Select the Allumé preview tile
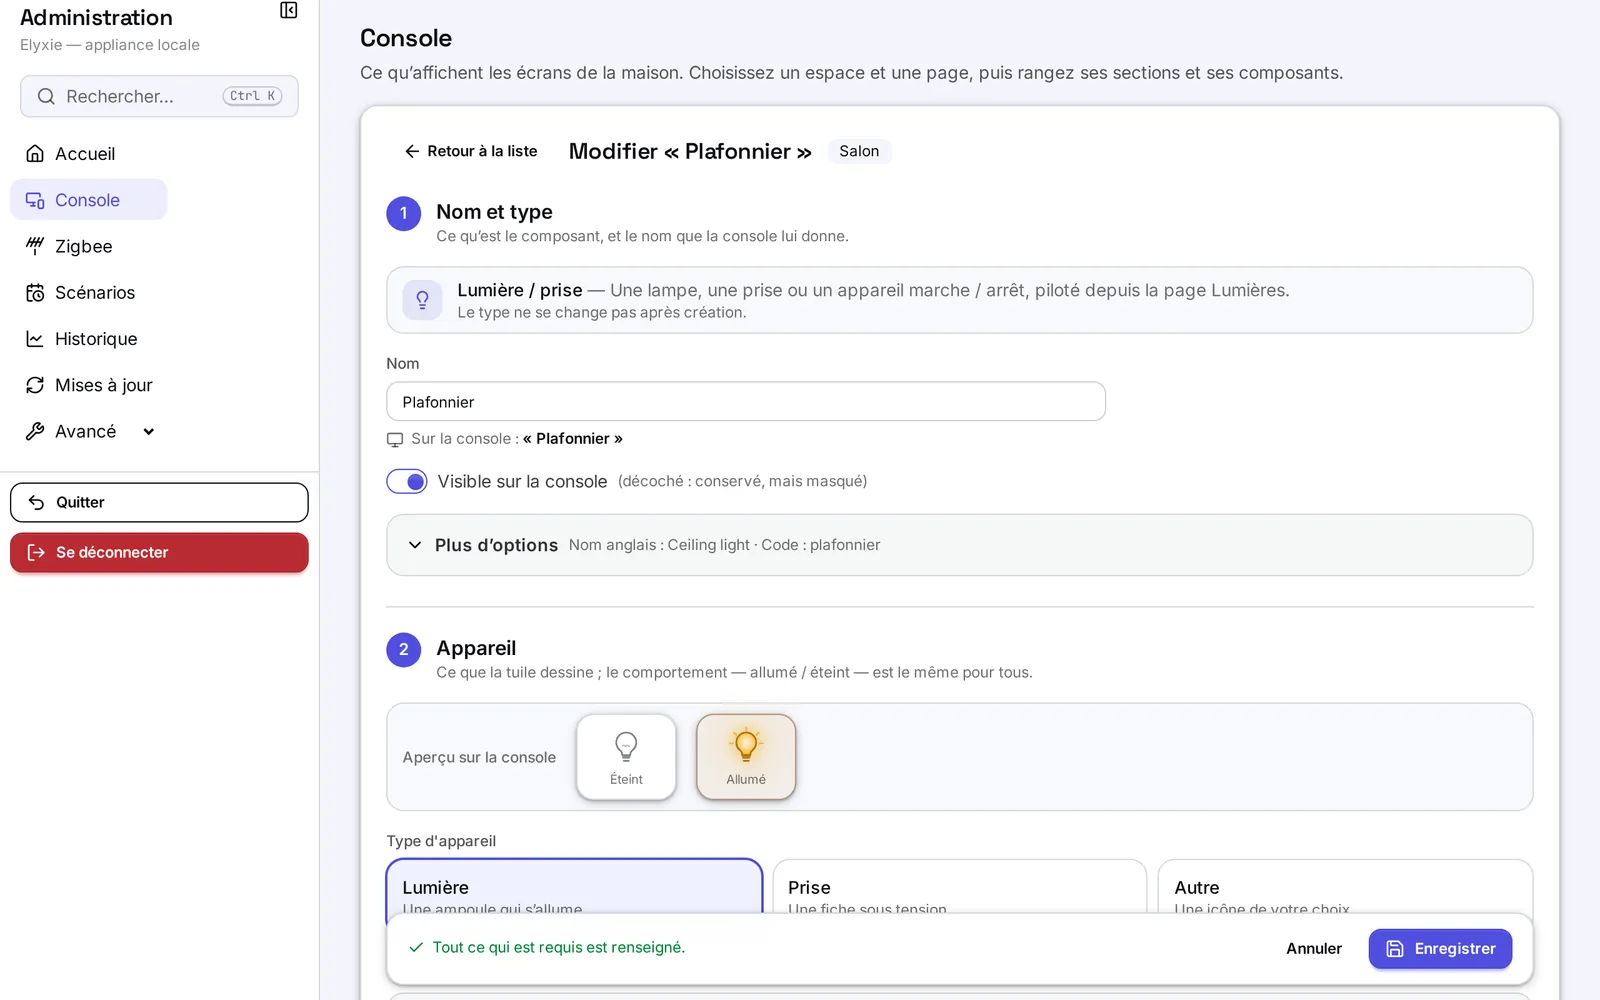This screenshot has height=1000, width=1600. click(x=746, y=757)
